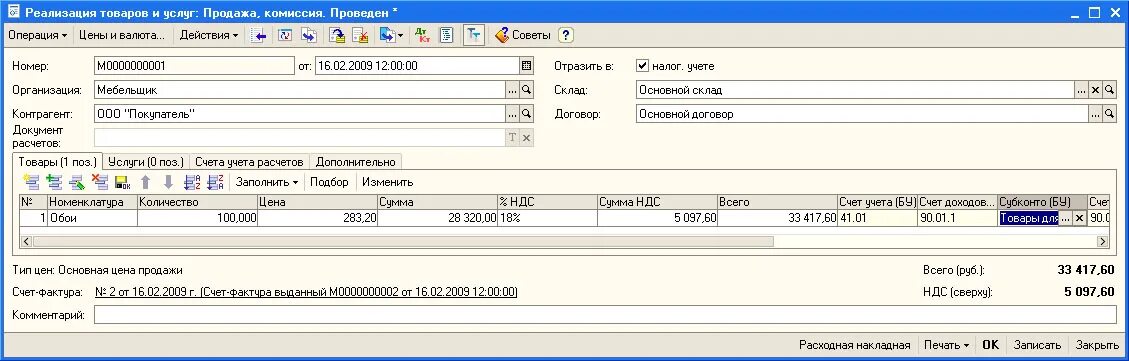Open Организация magnifier lookup
The height and width of the screenshot is (361, 1129).
coord(526,90)
